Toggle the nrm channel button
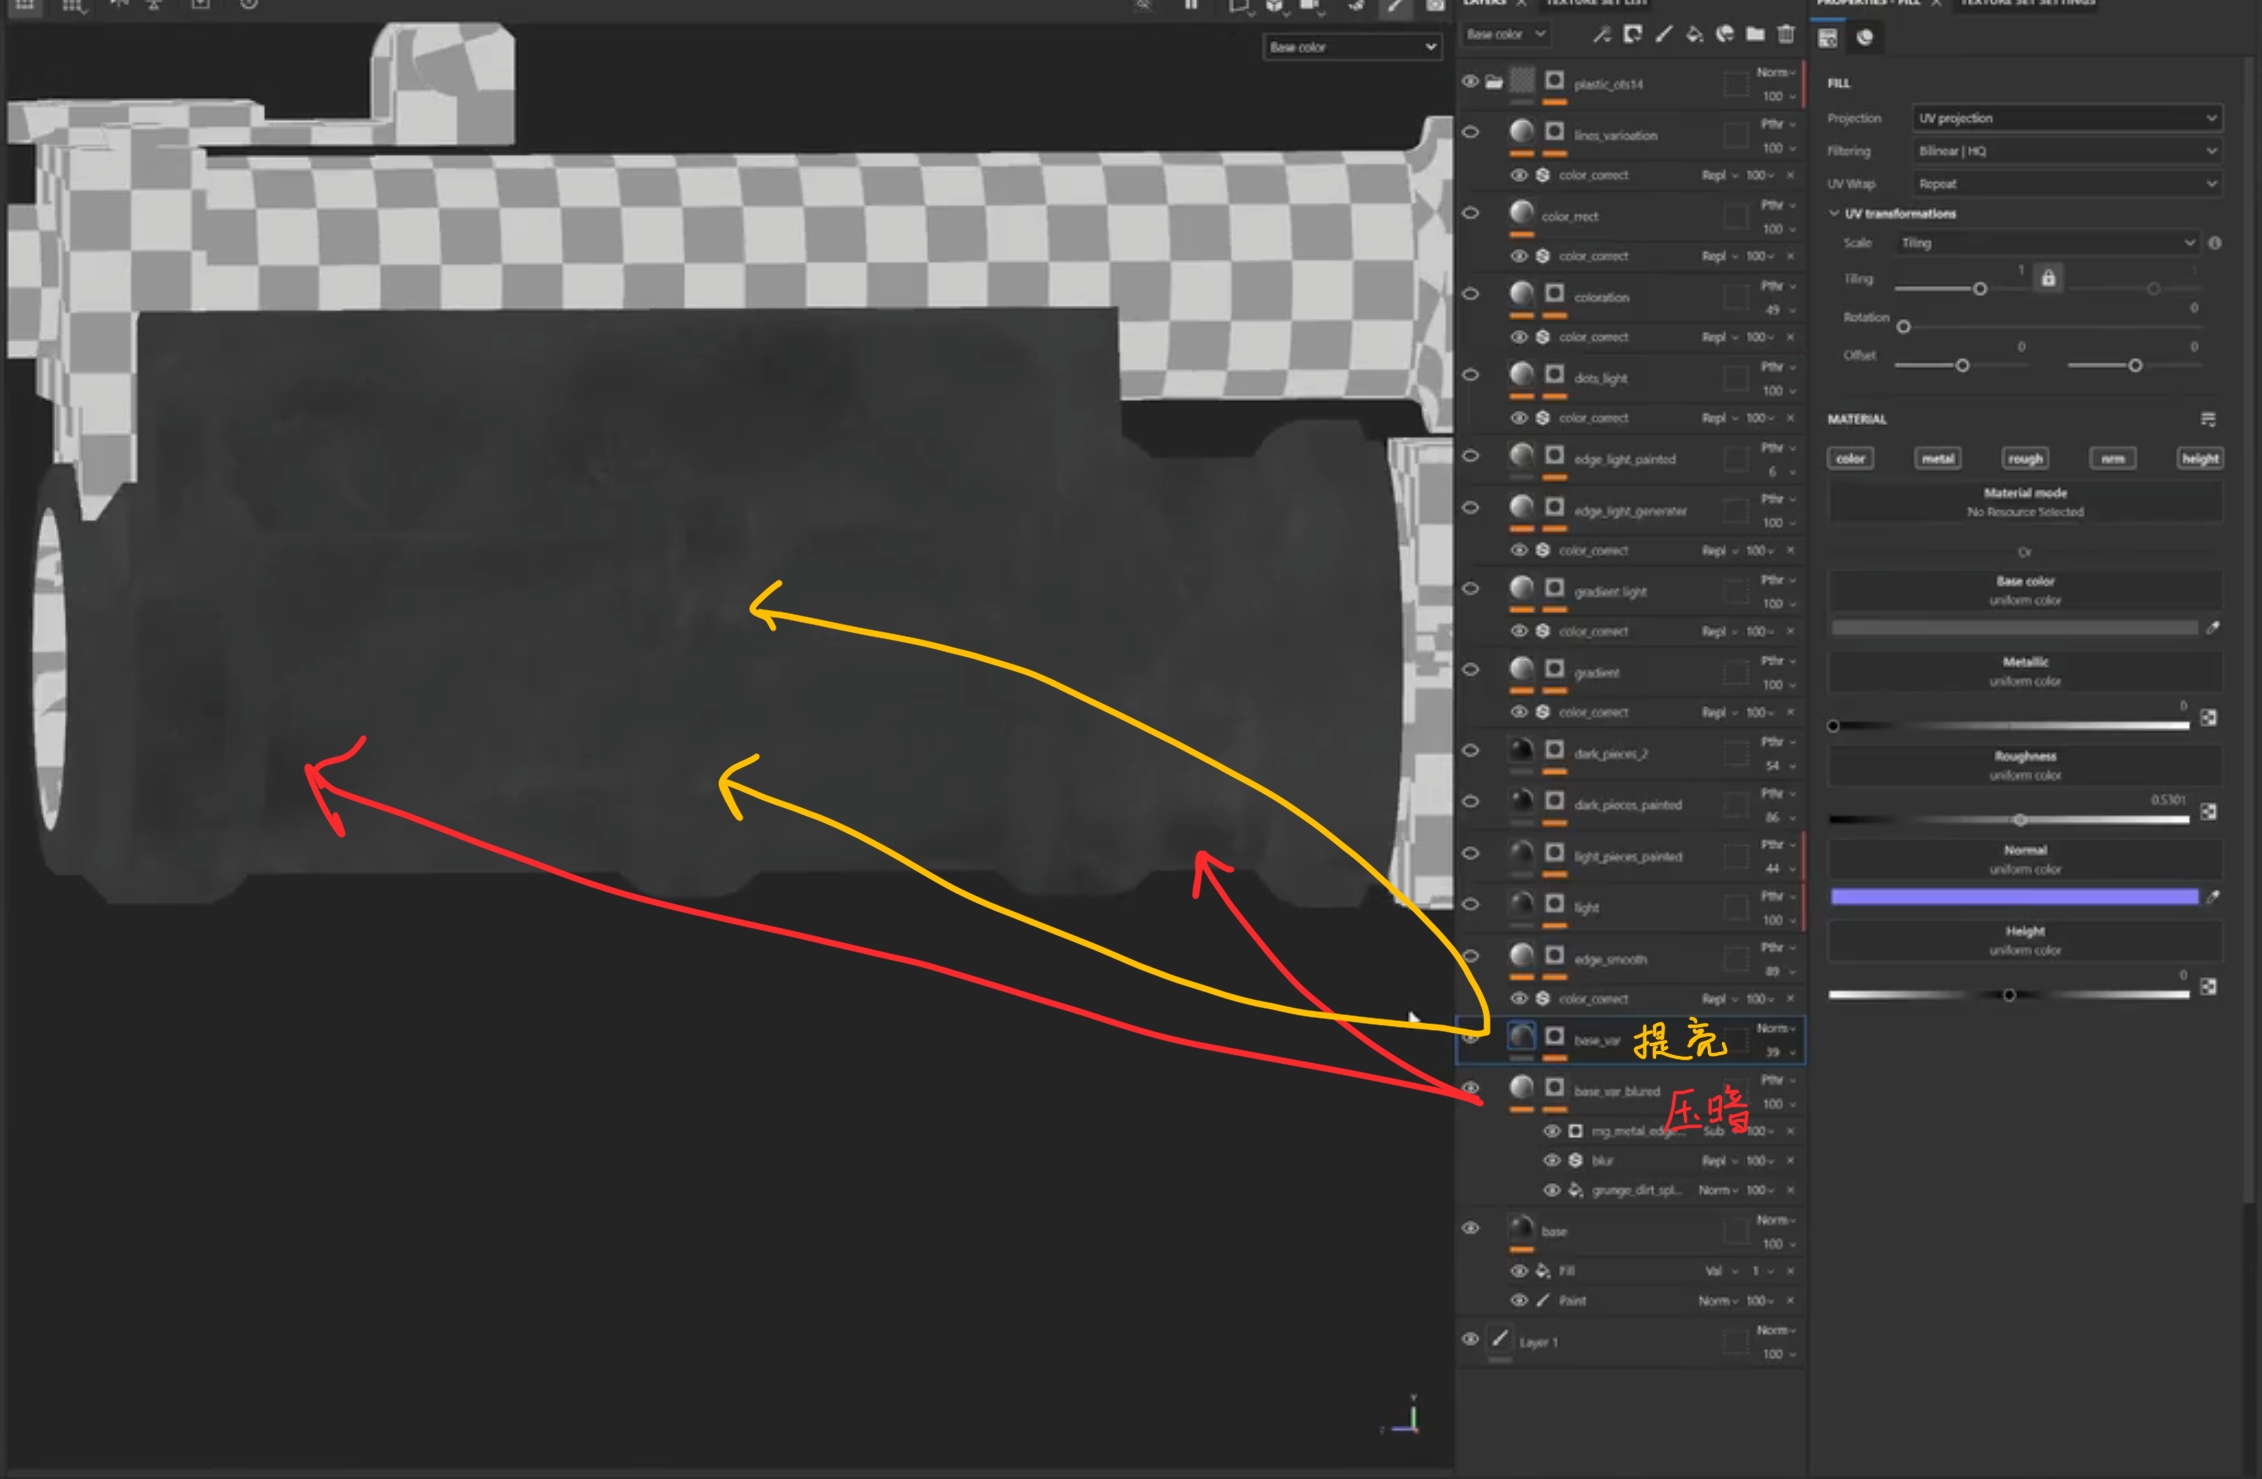This screenshot has height=1479, width=2262. tap(2112, 458)
